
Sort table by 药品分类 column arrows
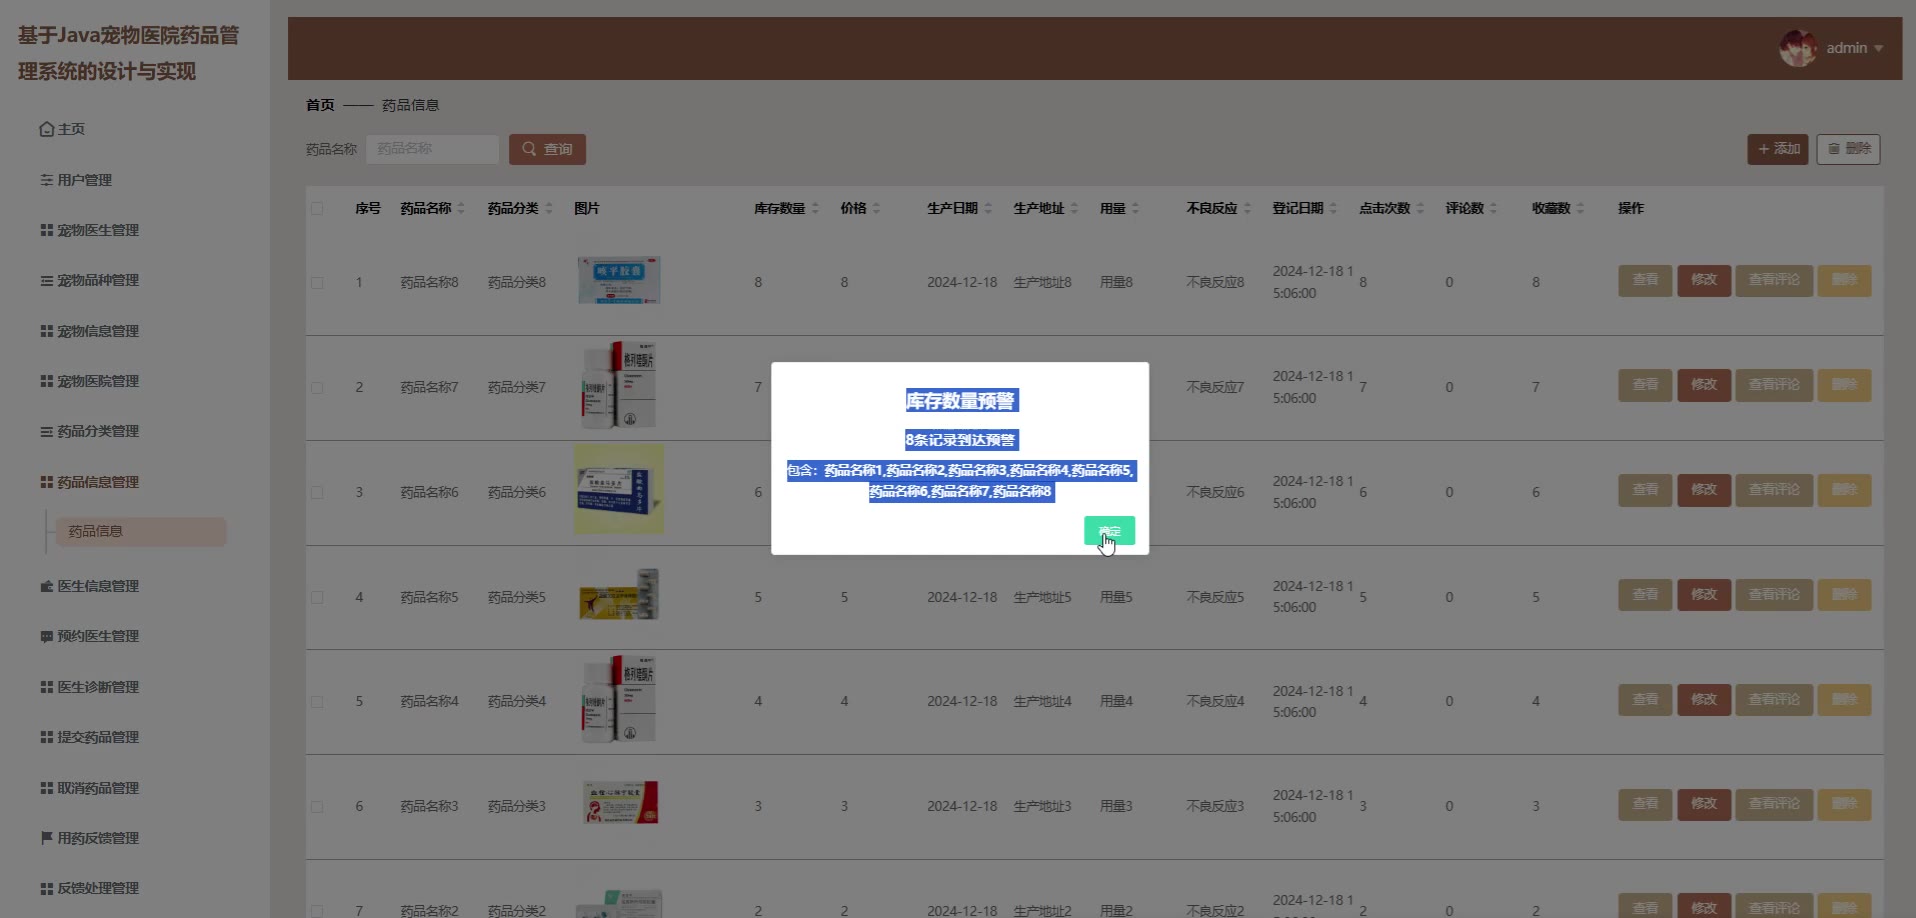[548, 208]
